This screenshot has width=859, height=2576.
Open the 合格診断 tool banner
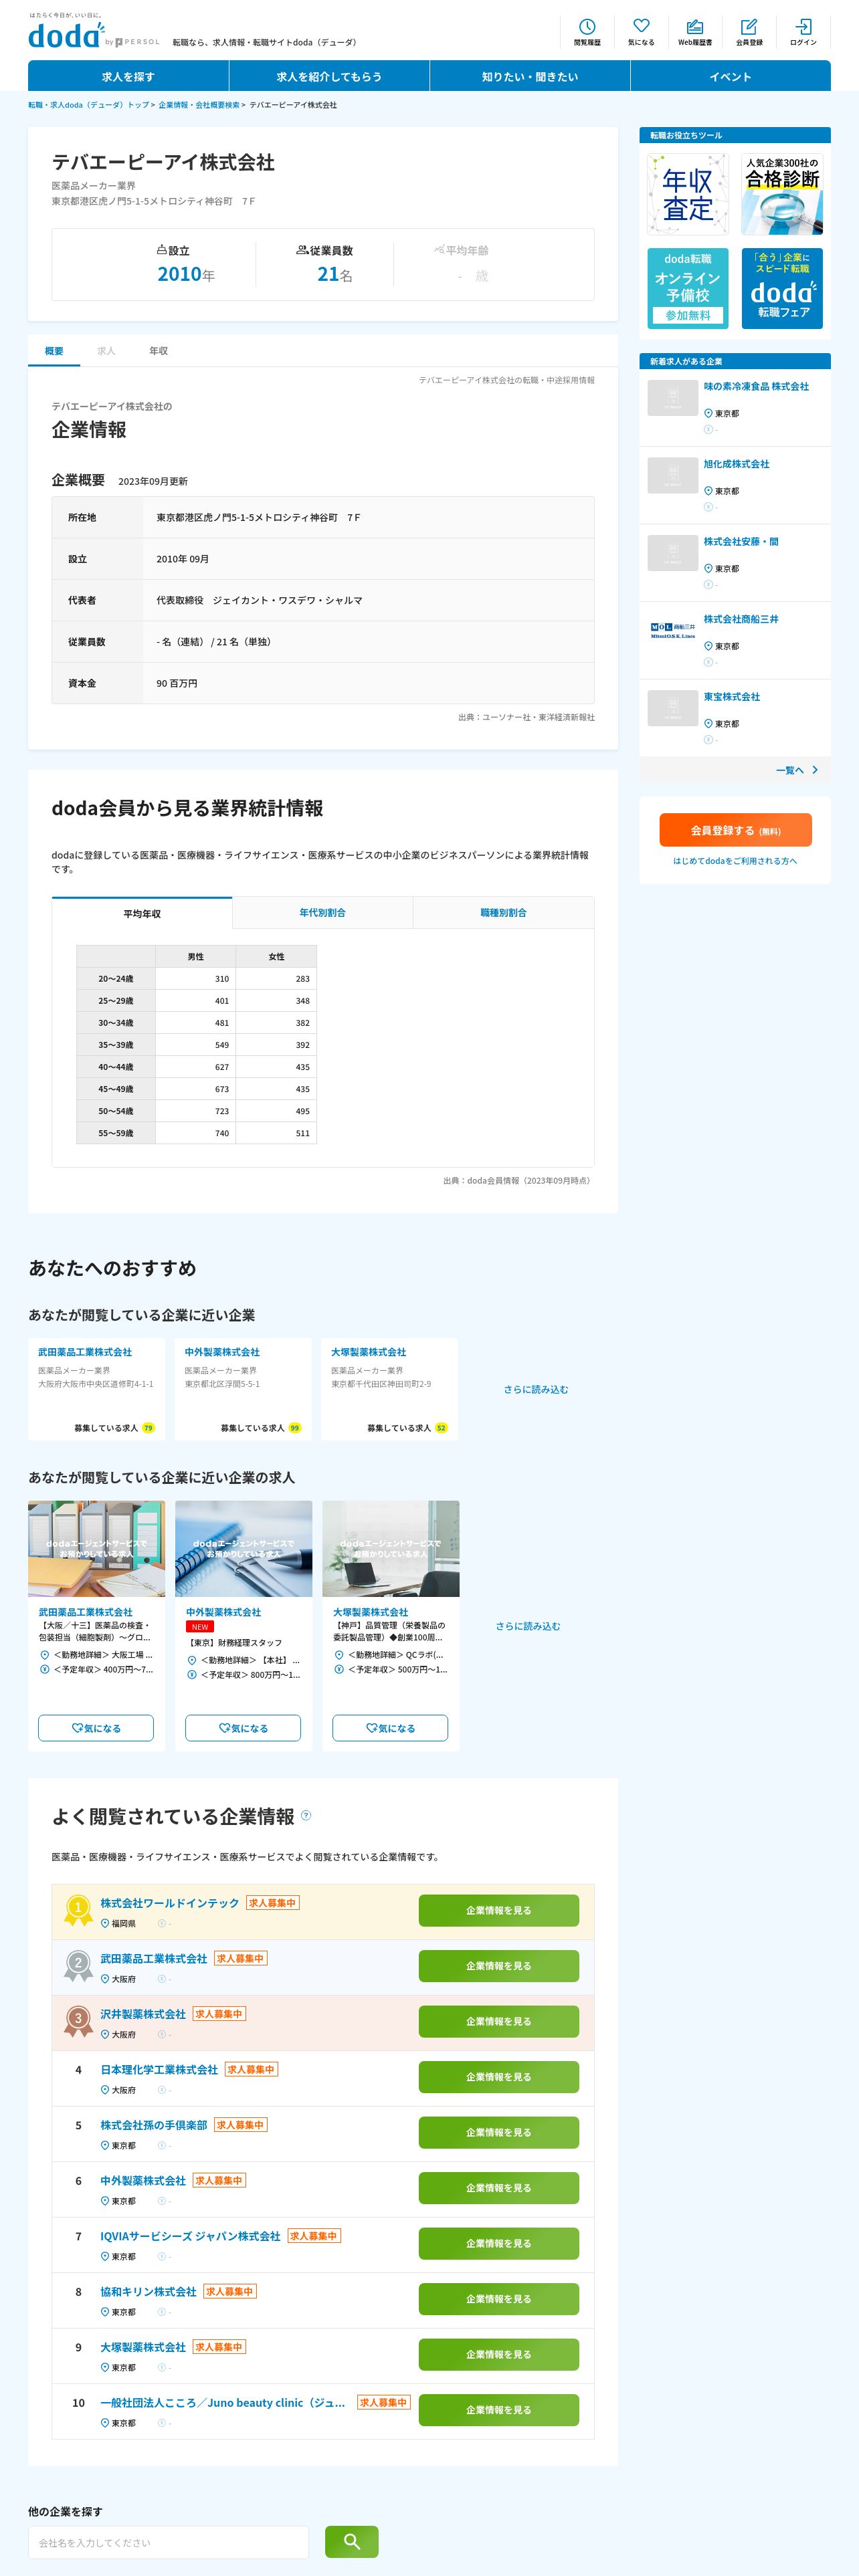pyautogui.click(x=782, y=194)
